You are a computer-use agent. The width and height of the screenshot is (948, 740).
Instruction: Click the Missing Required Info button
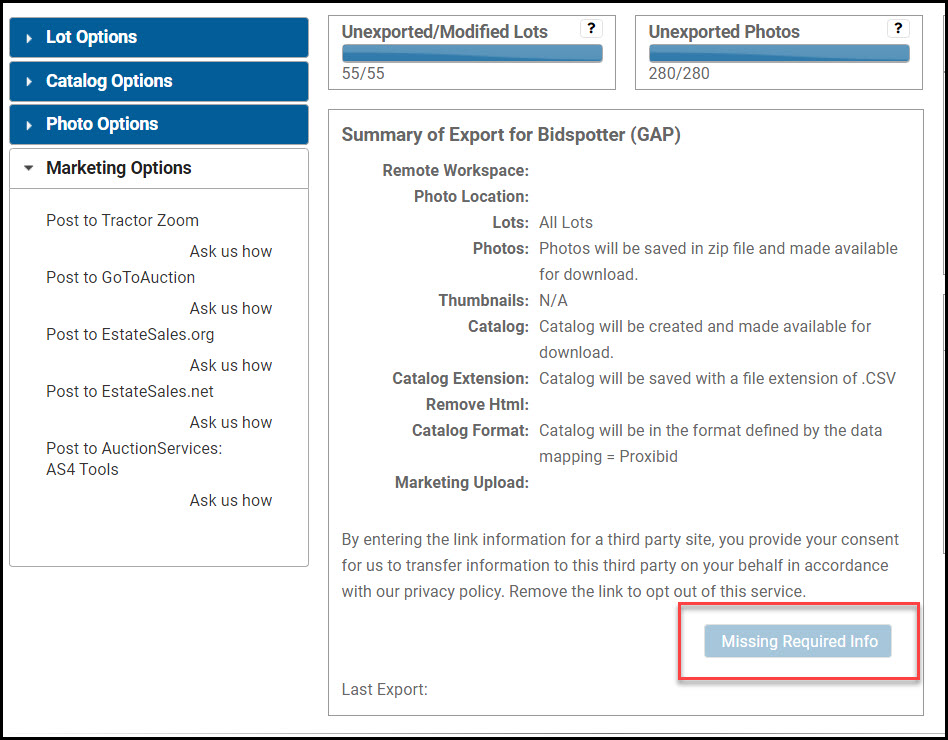tap(798, 641)
